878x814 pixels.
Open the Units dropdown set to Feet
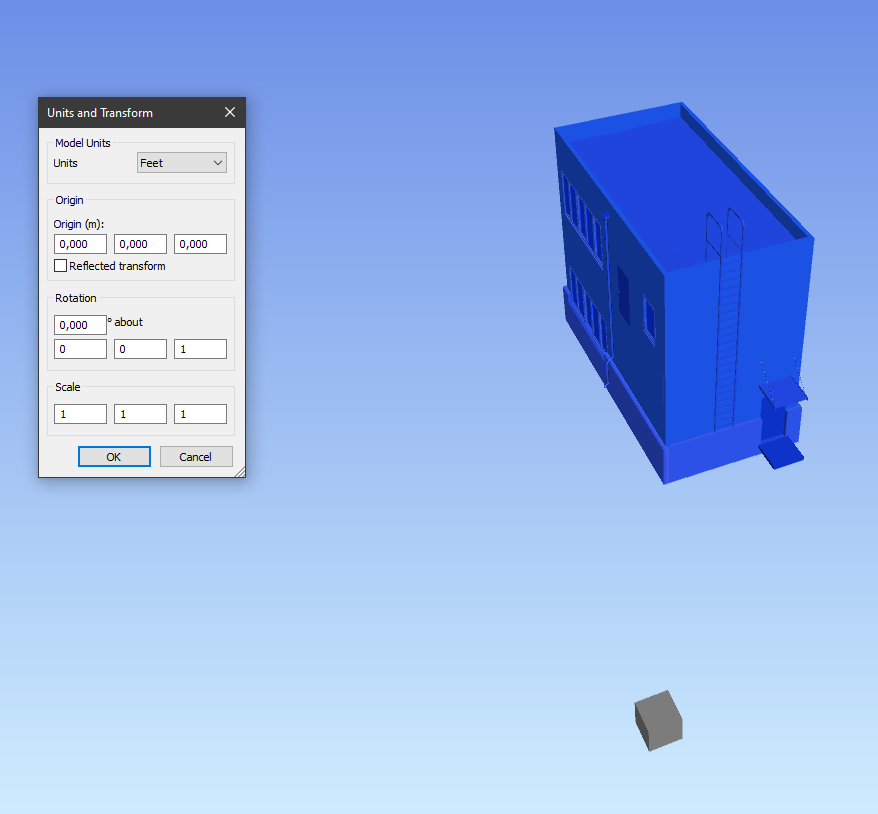182,163
